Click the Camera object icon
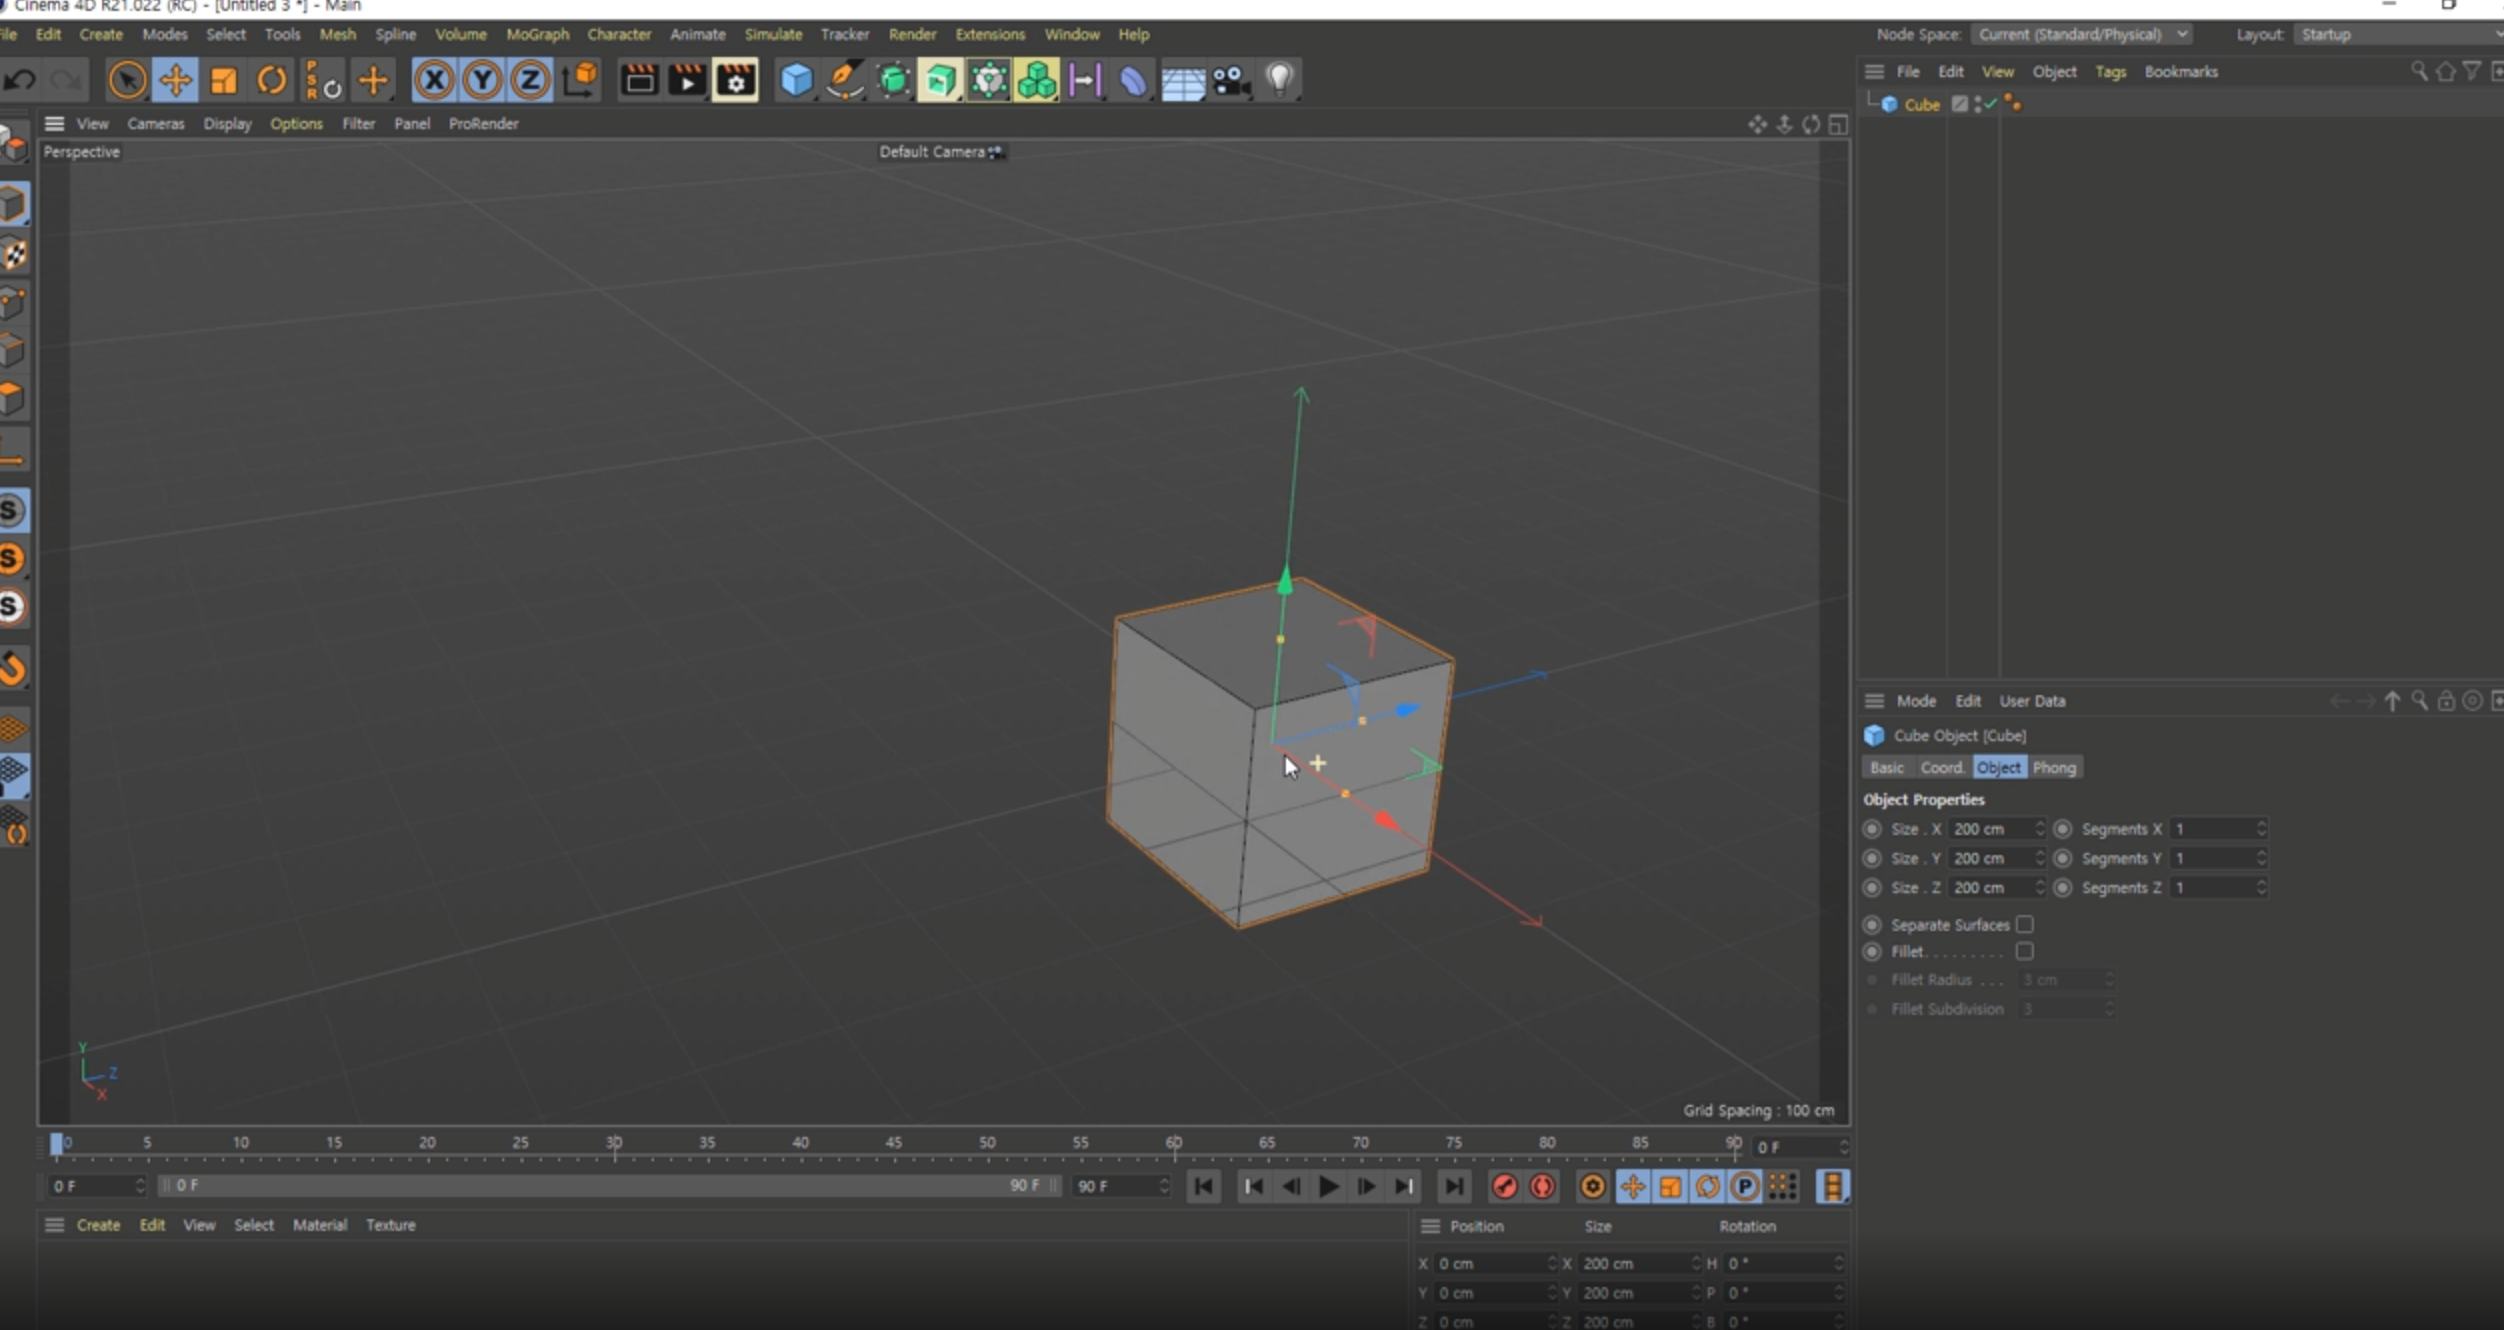Image resolution: width=2504 pixels, height=1330 pixels. point(1231,80)
